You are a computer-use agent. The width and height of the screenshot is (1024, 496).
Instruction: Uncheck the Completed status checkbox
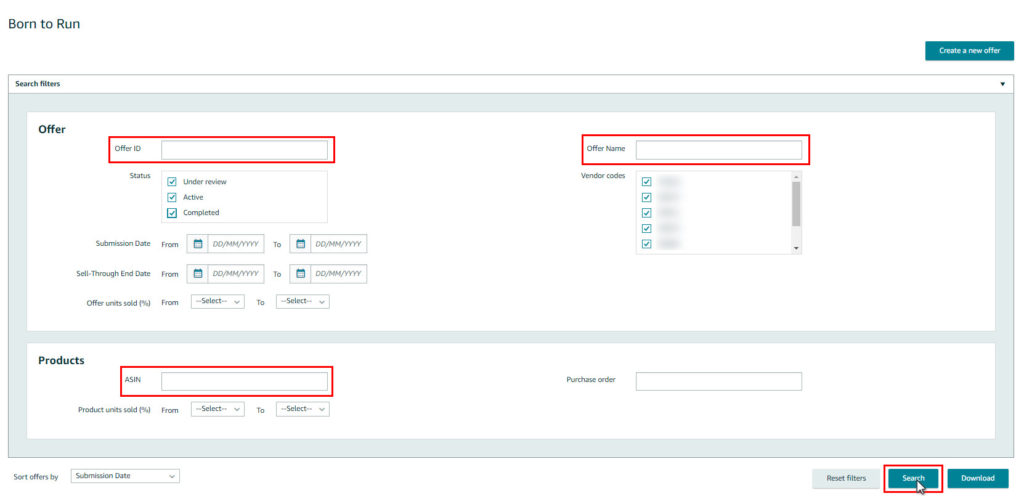pos(172,213)
